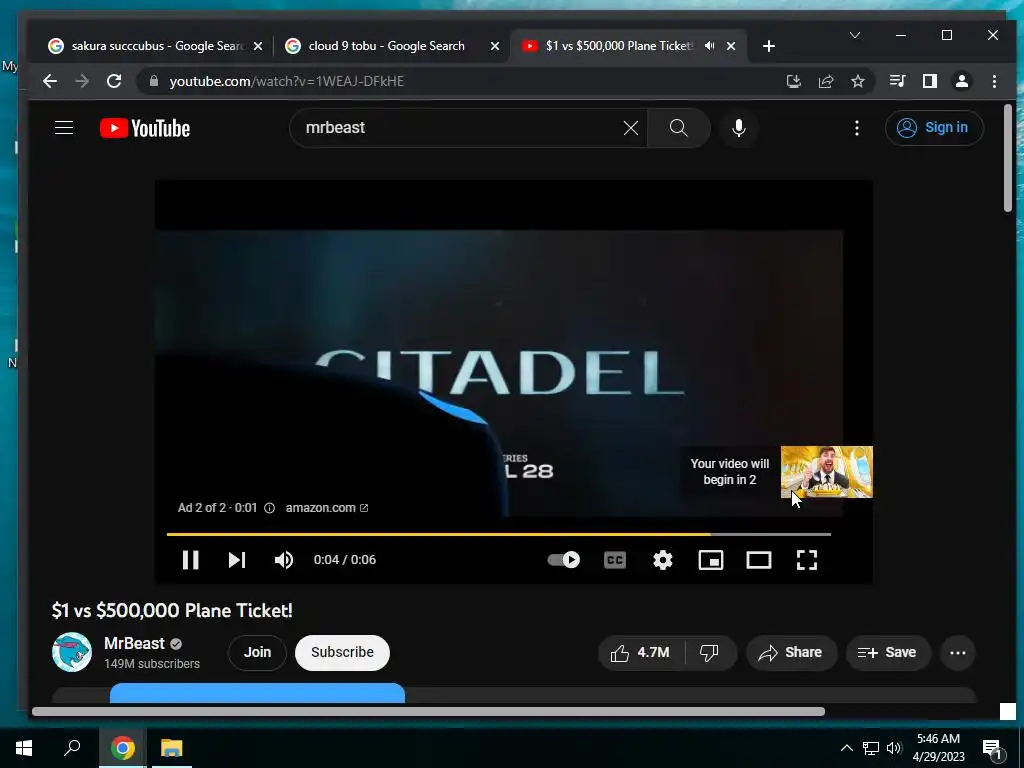
Task: Open the system tray volume control
Action: click(894, 748)
